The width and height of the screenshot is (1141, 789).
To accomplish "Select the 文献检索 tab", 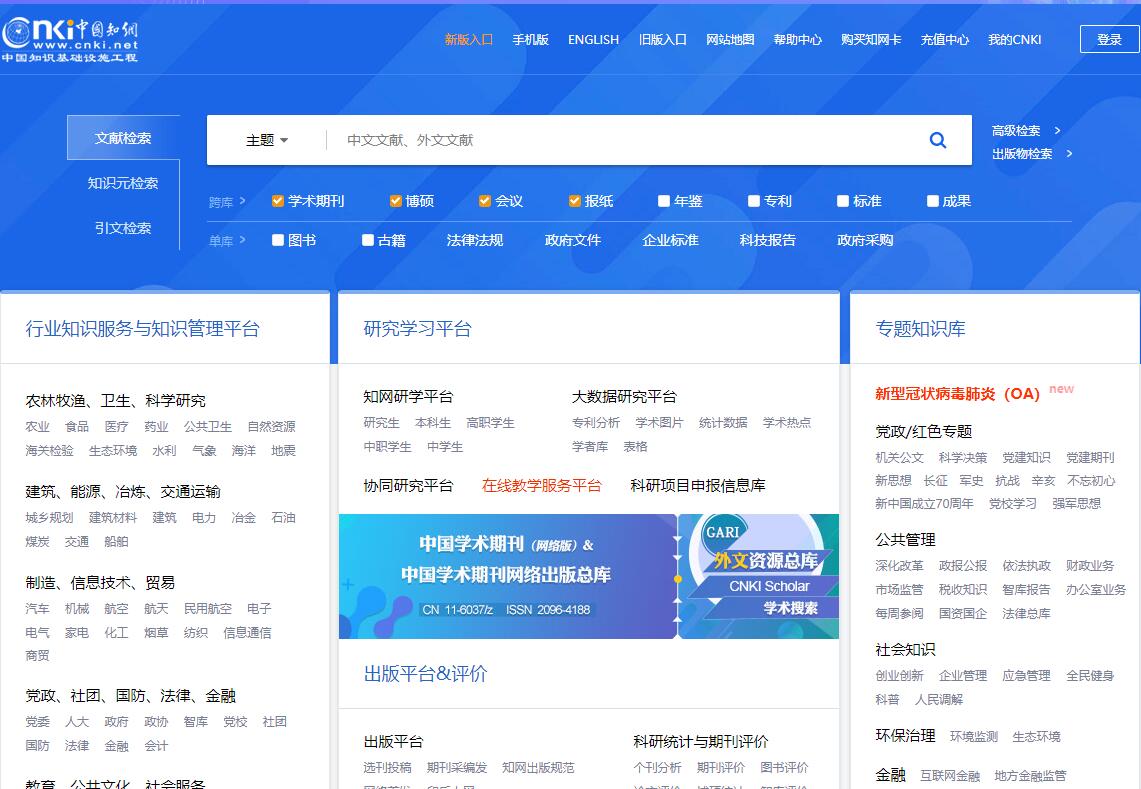I will [123, 138].
